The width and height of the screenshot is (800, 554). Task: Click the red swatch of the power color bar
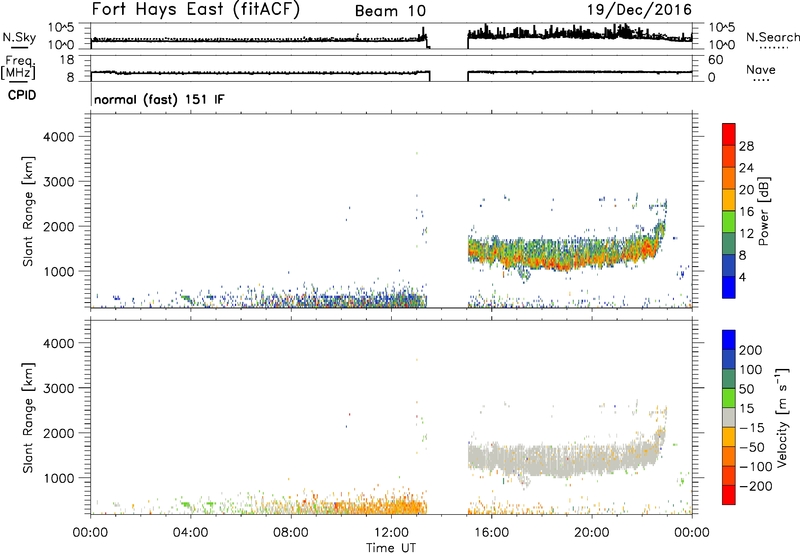click(729, 134)
